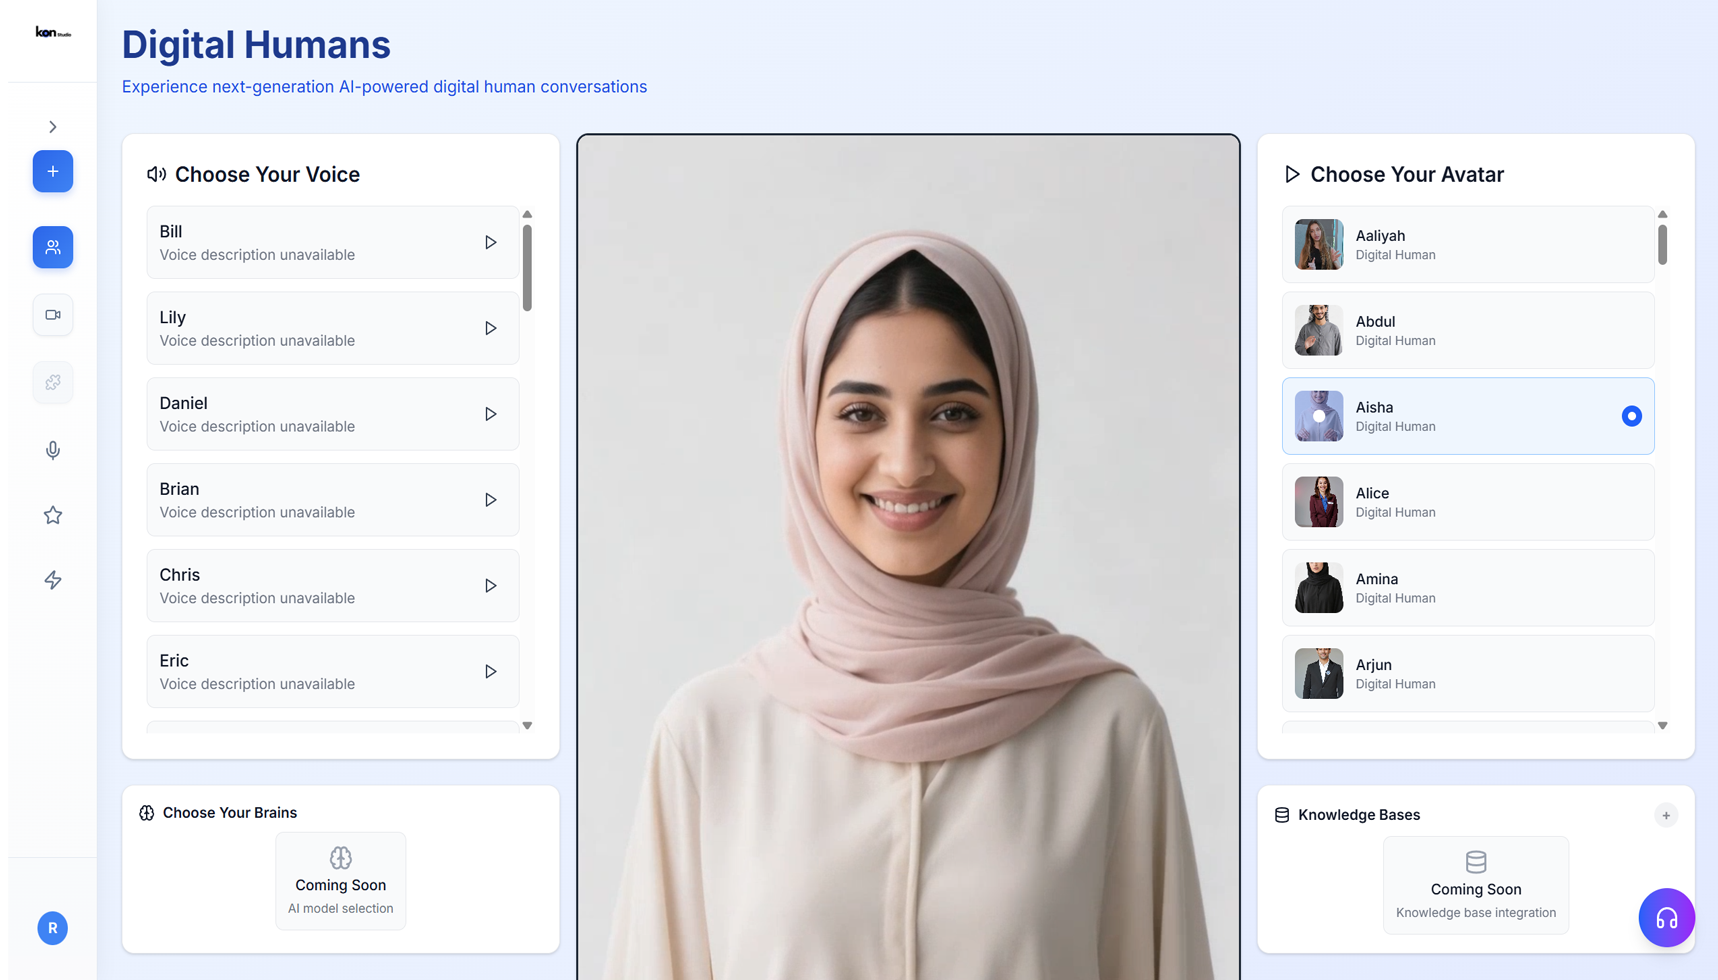1718x980 pixels.
Task: Click the lightning bolt sidebar icon
Action: [x=53, y=580]
